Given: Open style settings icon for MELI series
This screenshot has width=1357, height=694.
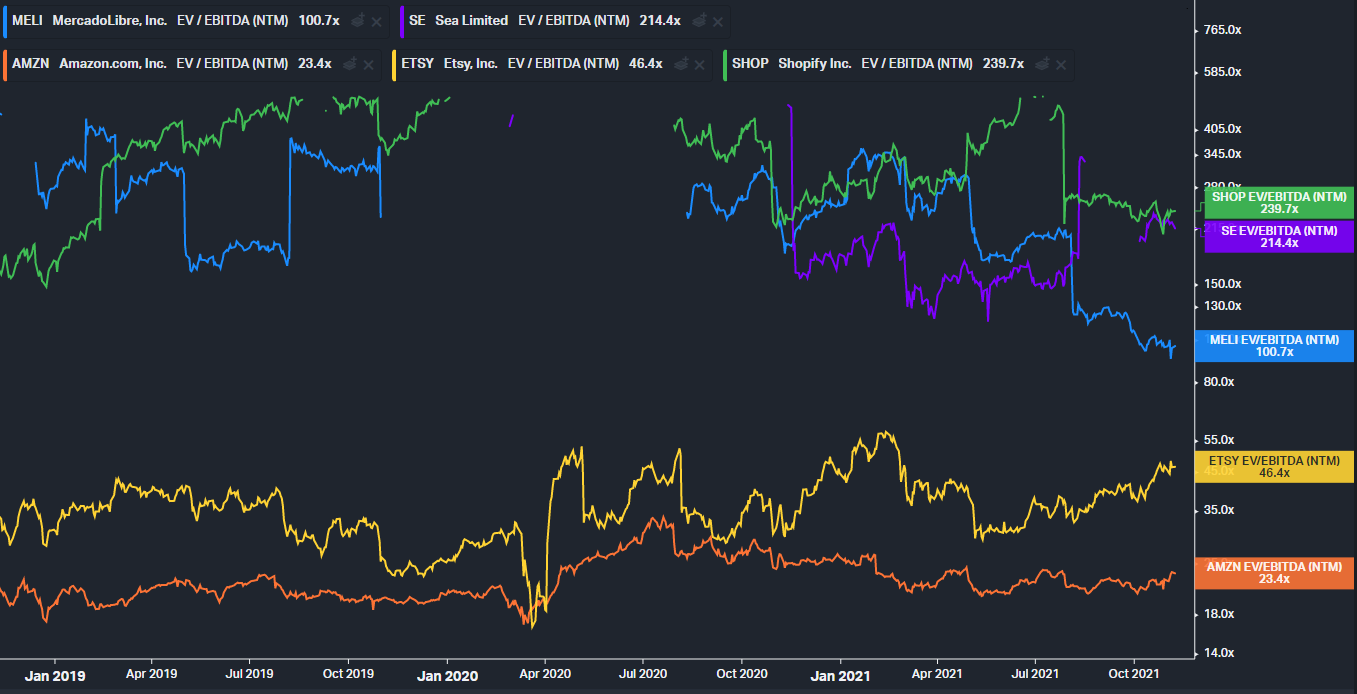Looking at the screenshot, I should click(x=357, y=21).
